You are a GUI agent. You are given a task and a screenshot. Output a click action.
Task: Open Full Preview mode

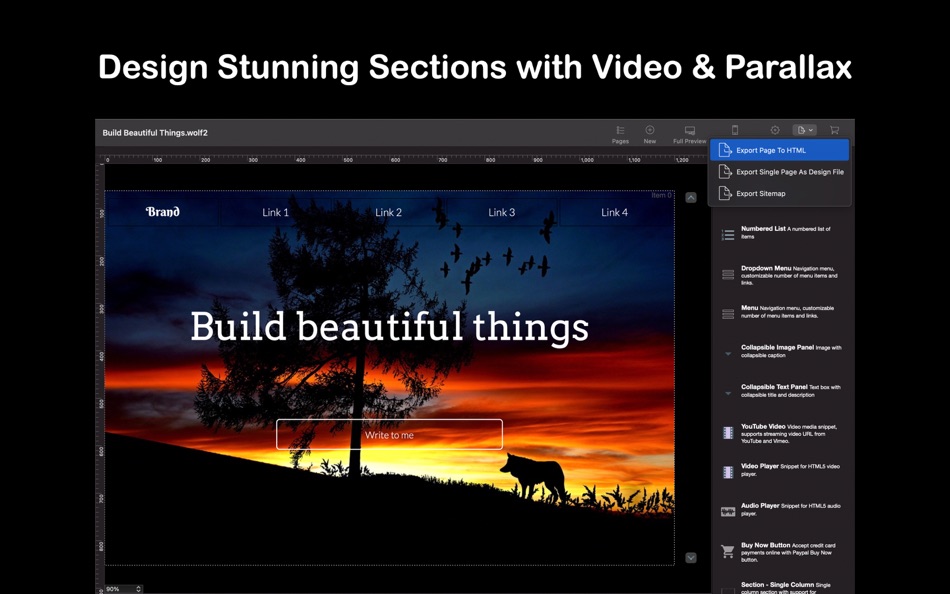(689, 135)
